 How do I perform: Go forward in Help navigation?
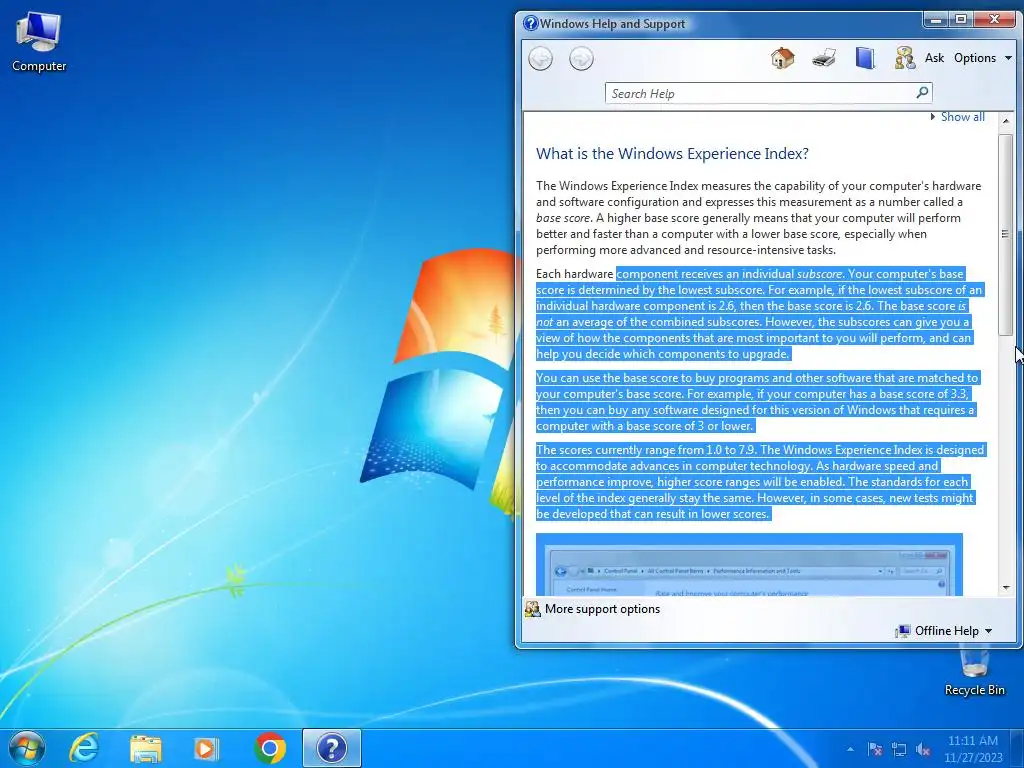click(x=581, y=59)
